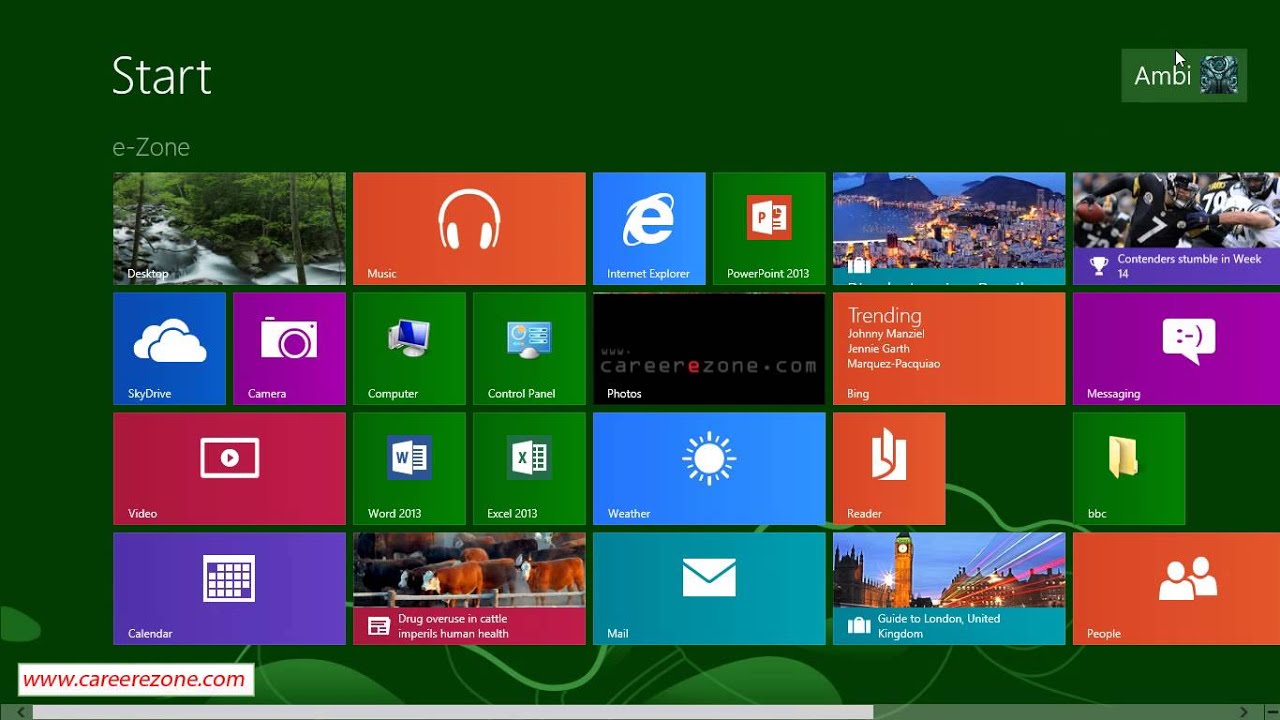
Task: Open the bbc folder tile
Action: (x=1129, y=469)
